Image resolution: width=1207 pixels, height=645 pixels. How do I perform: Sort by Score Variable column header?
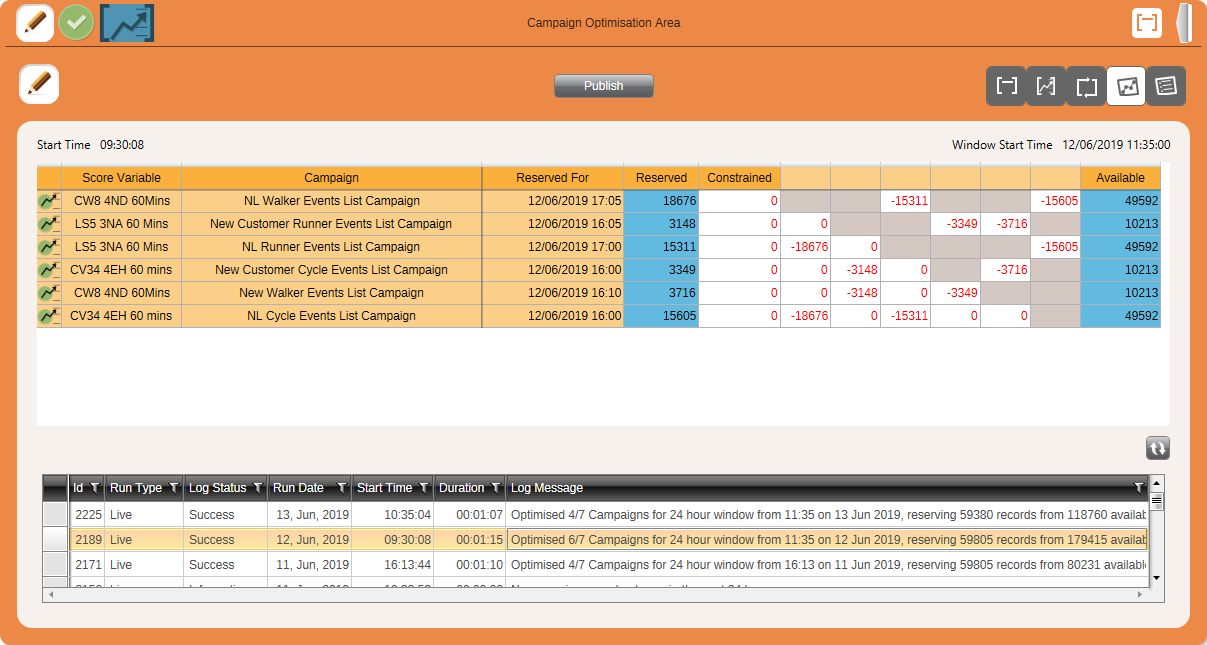click(121, 178)
